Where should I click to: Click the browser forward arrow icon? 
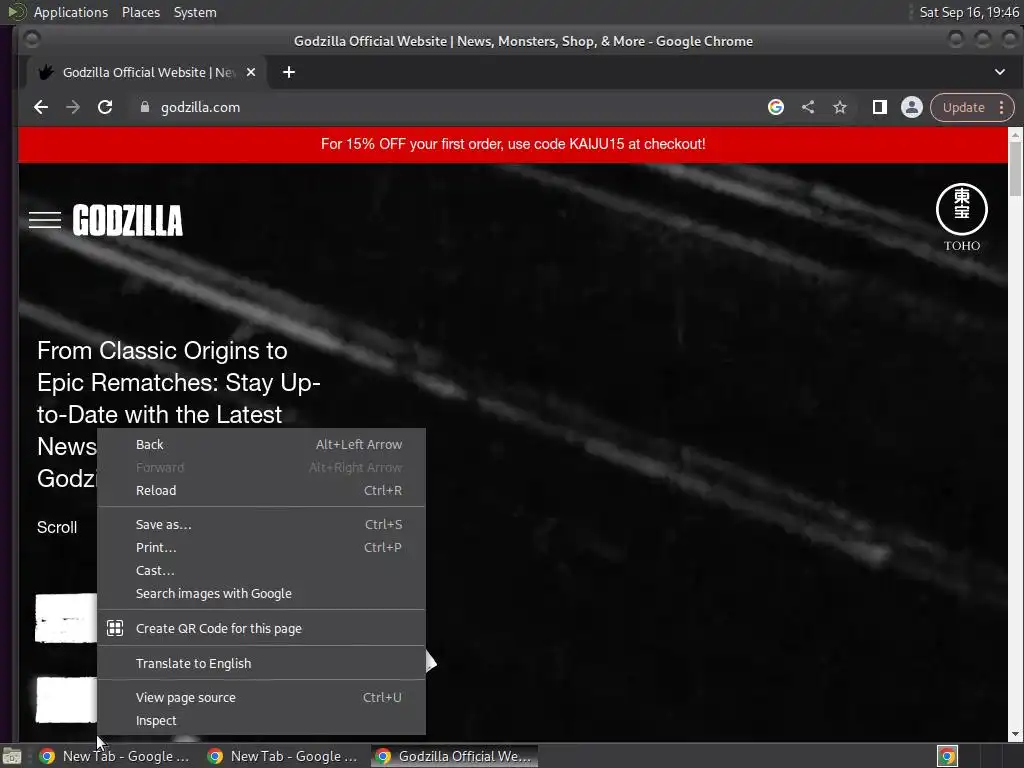tap(73, 107)
